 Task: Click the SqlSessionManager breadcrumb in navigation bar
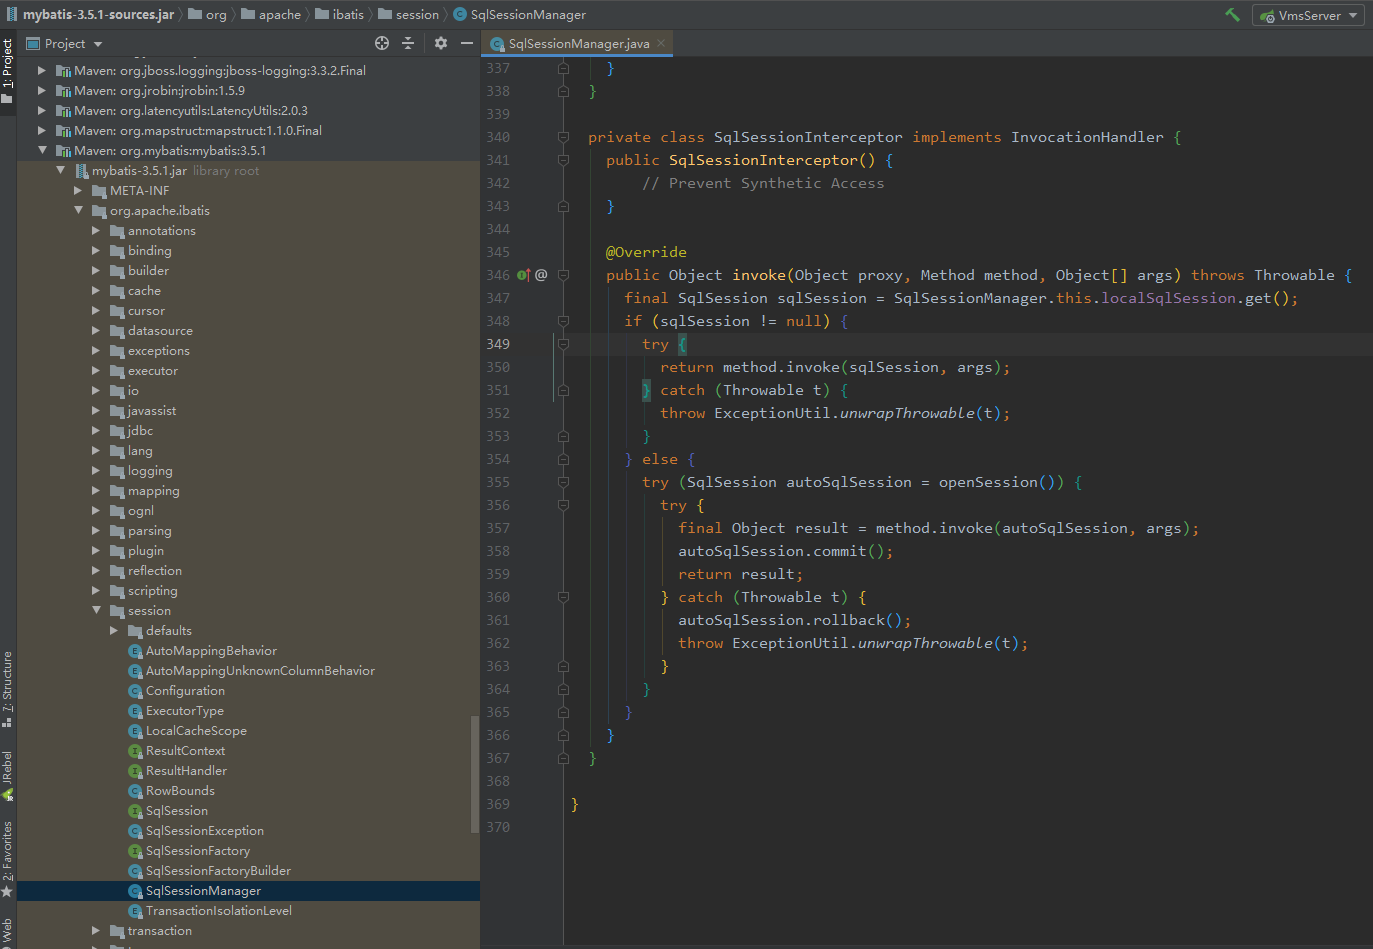(x=519, y=15)
